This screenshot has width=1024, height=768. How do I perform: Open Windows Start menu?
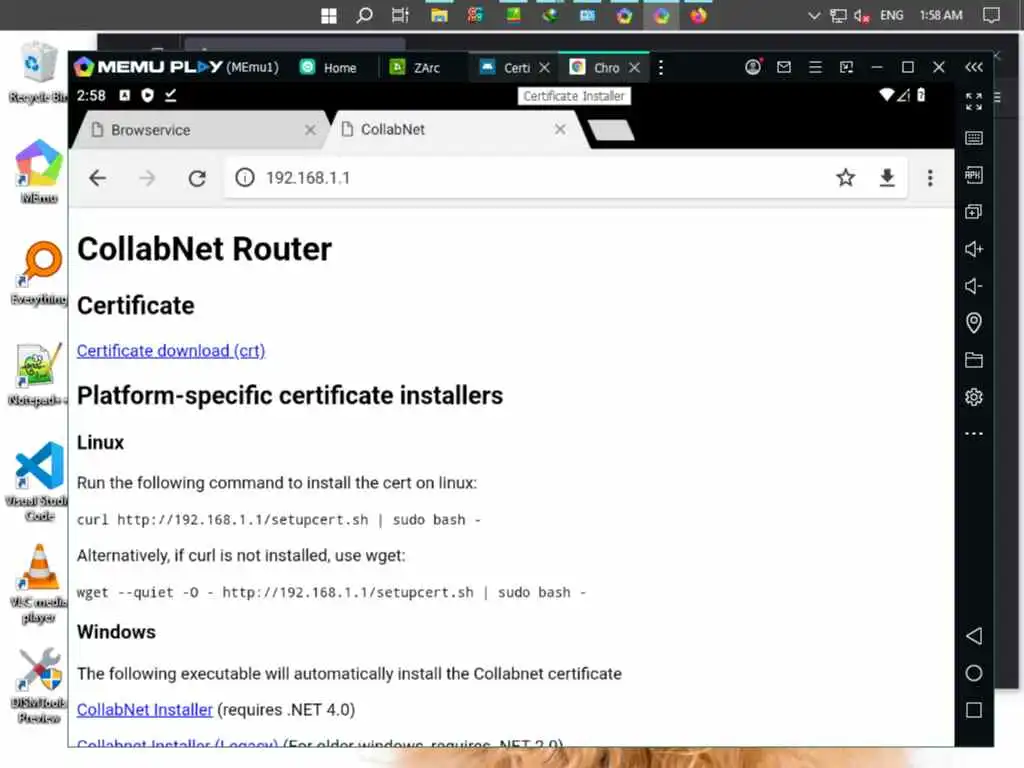click(x=329, y=16)
